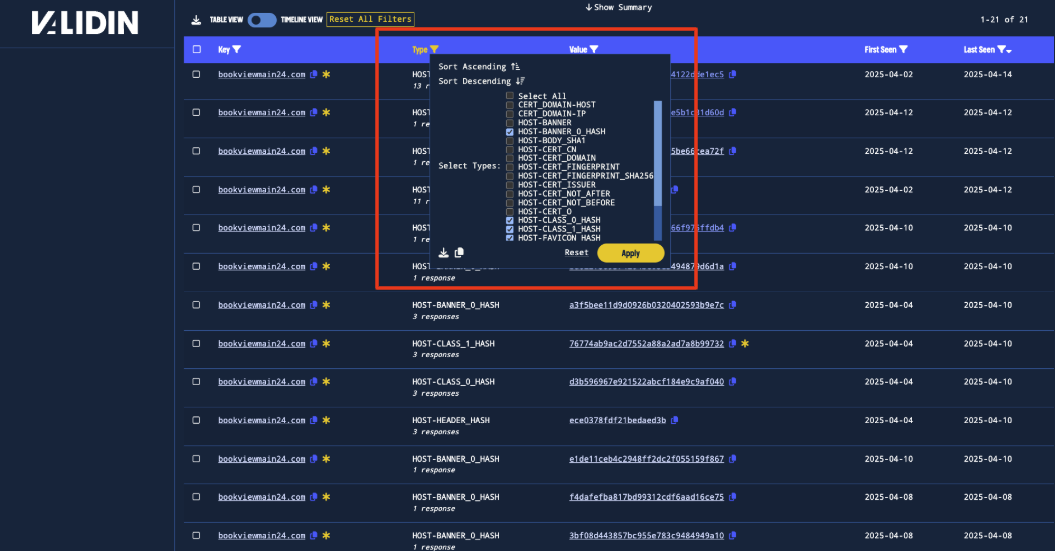Open the Last Seen column filter
The image size is (1055, 551).
pyautogui.click(x=1003, y=49)
